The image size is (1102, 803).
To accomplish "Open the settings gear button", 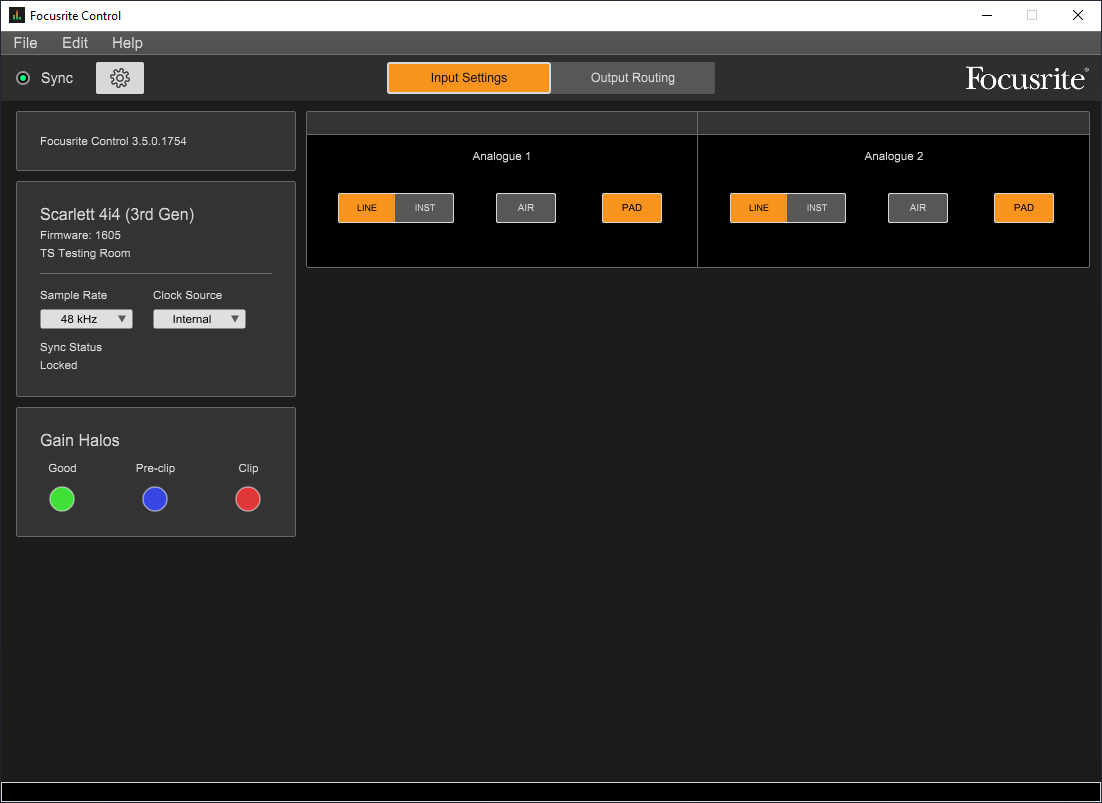I will (x=120, y=78).
